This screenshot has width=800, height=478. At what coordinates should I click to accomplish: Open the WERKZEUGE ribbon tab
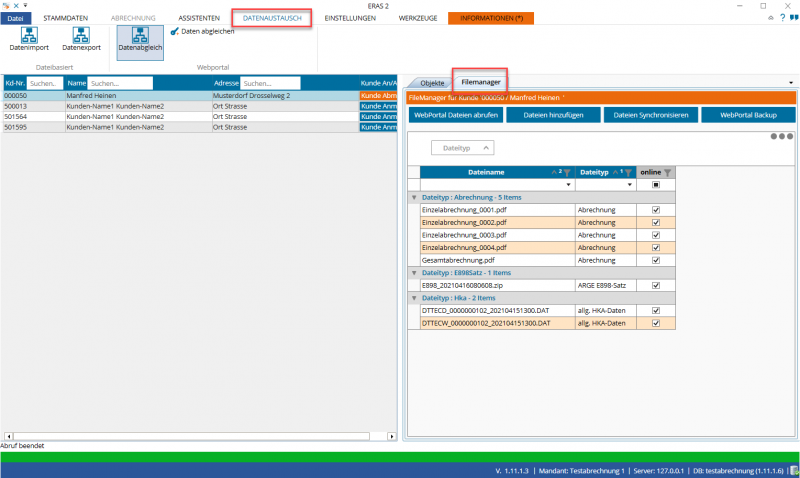tap(418, 18)
